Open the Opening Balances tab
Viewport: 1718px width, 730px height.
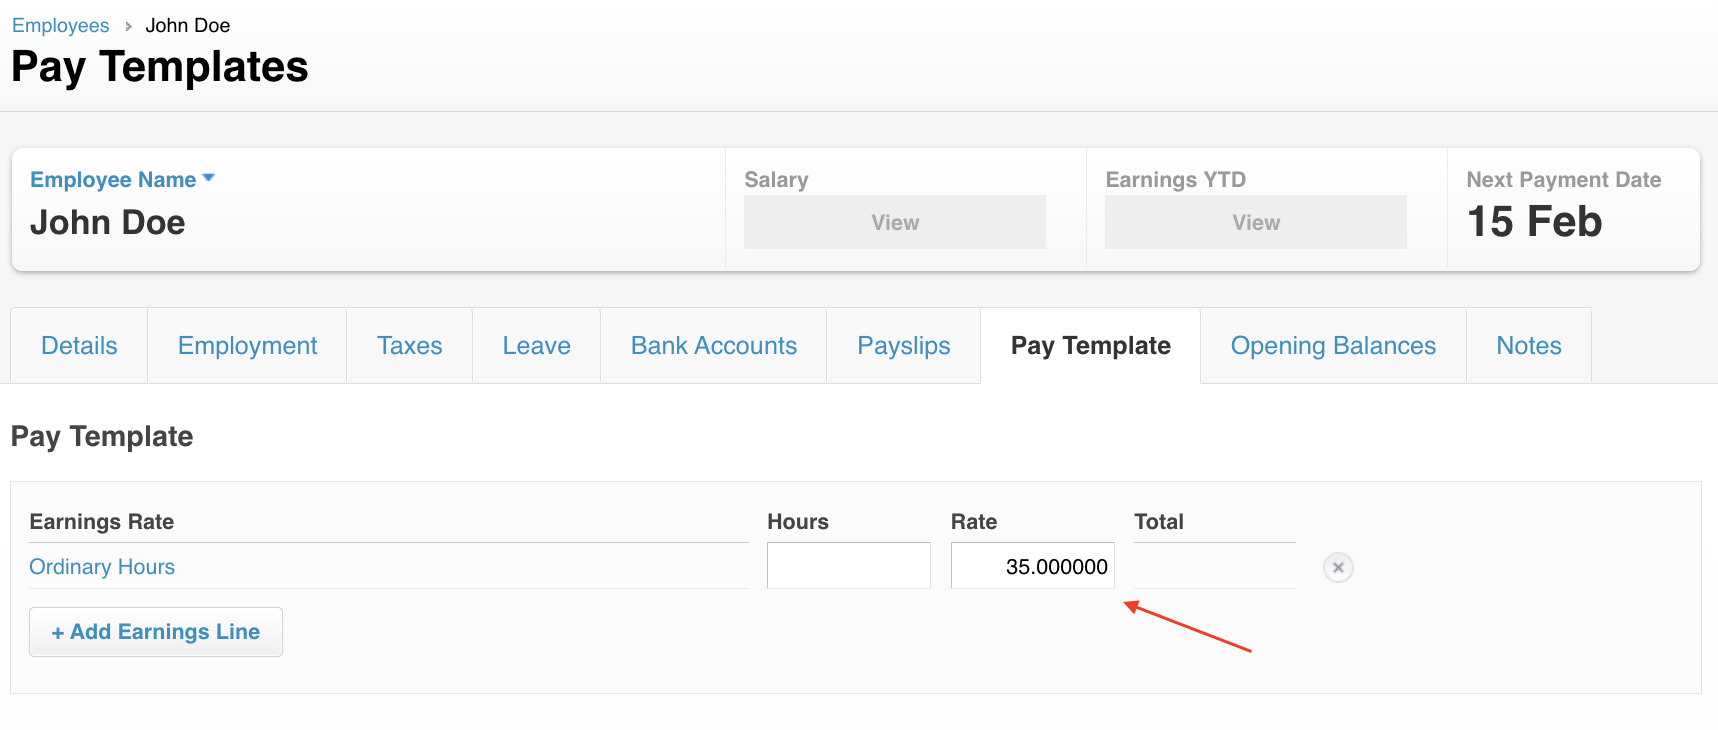(x=1333, y=346)
